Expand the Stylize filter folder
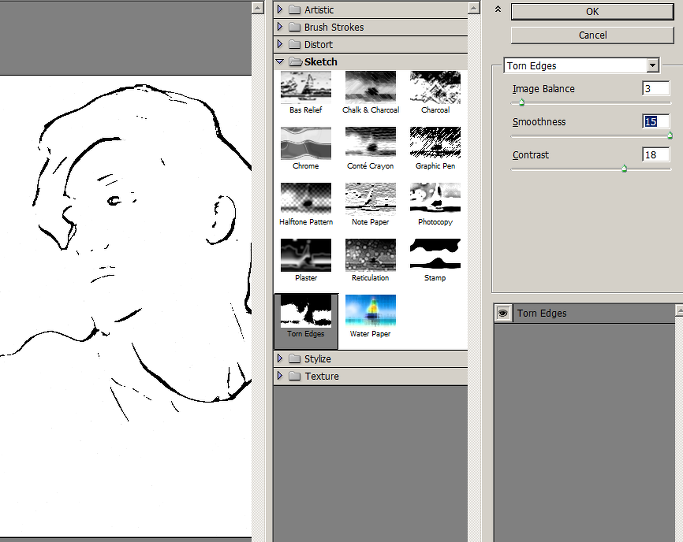Image resolution: width=683 pixels, height=542 pixels. tap(280, 358)
